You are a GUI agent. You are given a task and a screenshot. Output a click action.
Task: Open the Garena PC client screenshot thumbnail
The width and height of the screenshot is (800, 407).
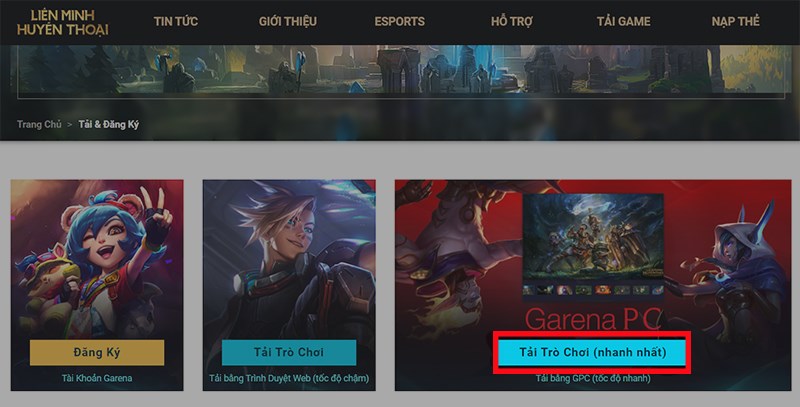pos(593,245)
